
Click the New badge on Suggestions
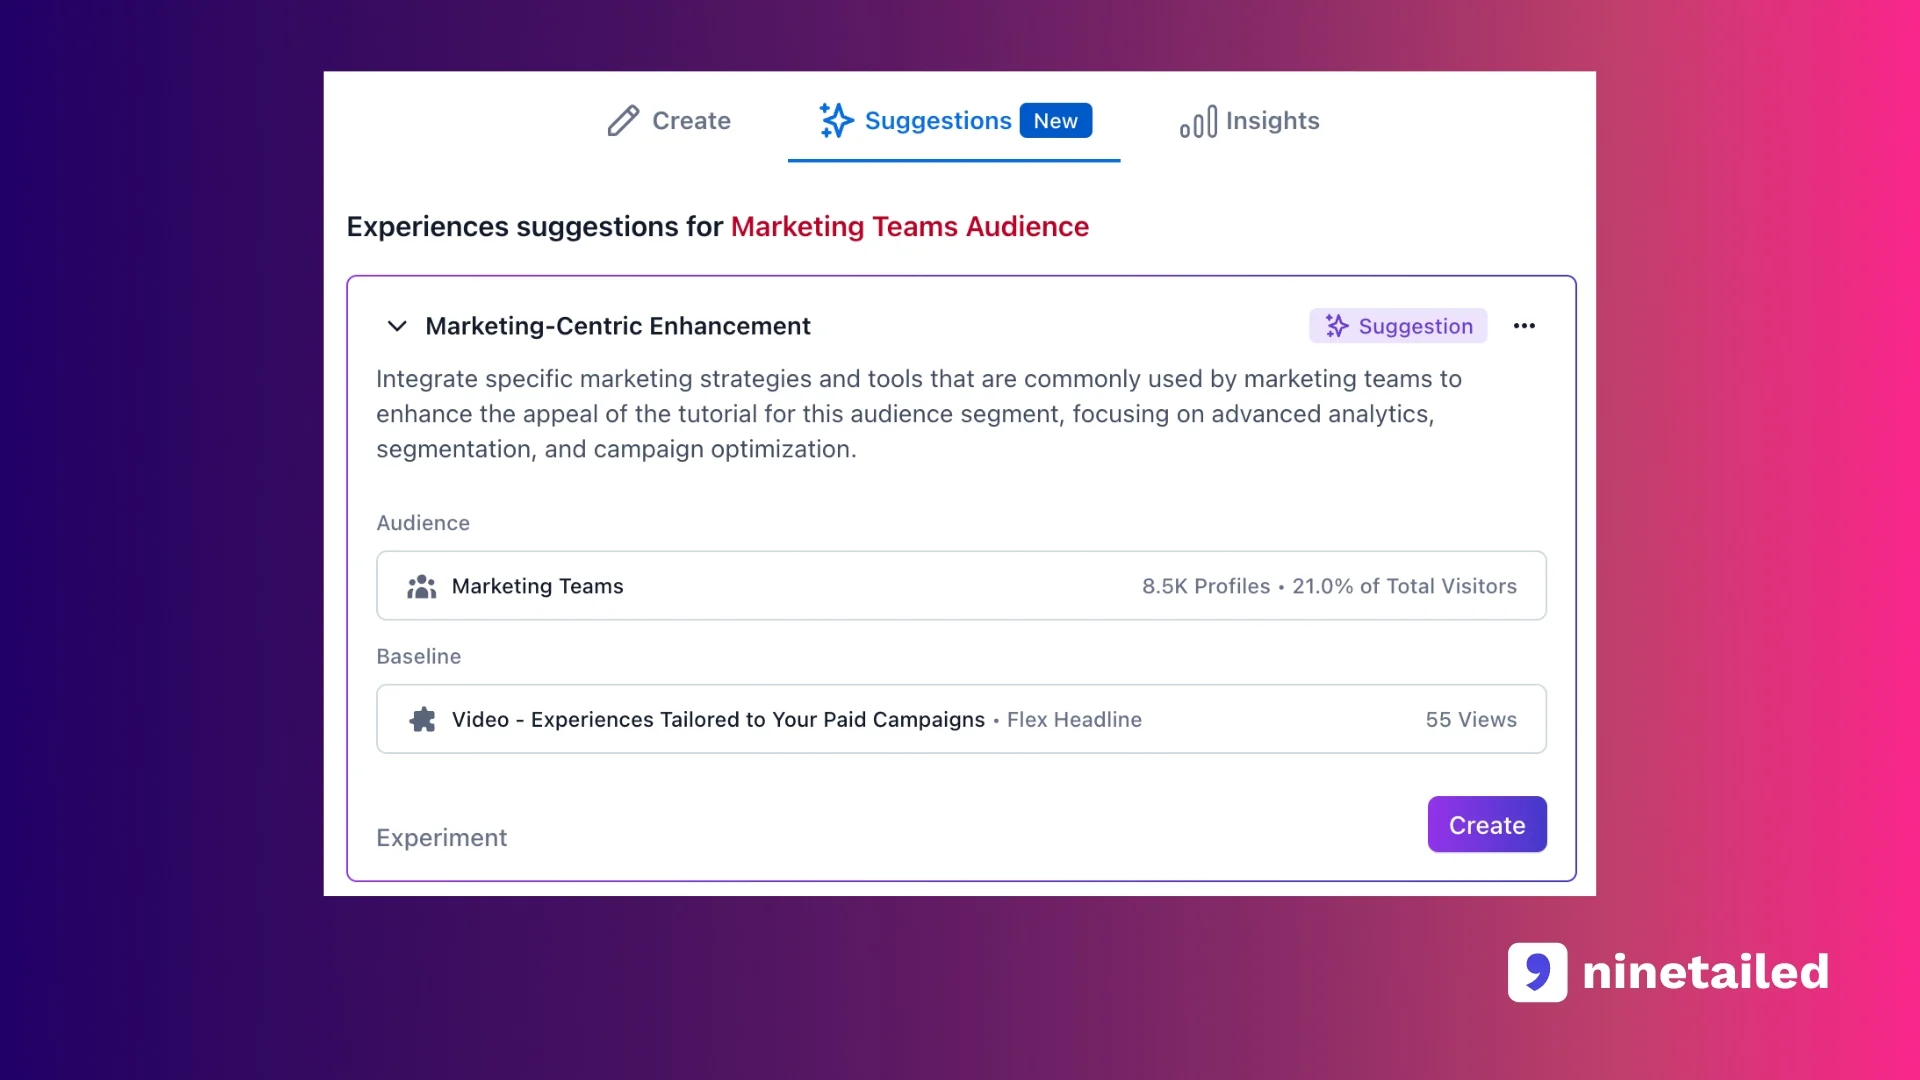[1055, 121]
